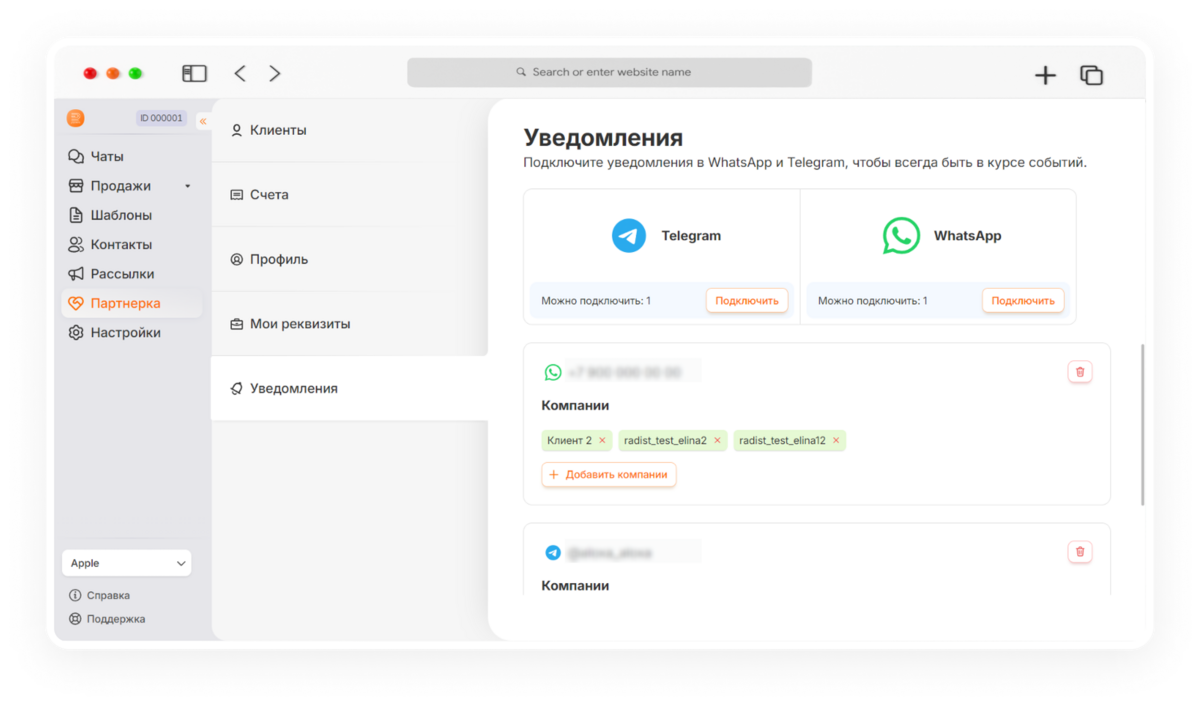Select Партнерка in sidebar
This screenshot has width=1200, height=704.
(x=132, y=303)
